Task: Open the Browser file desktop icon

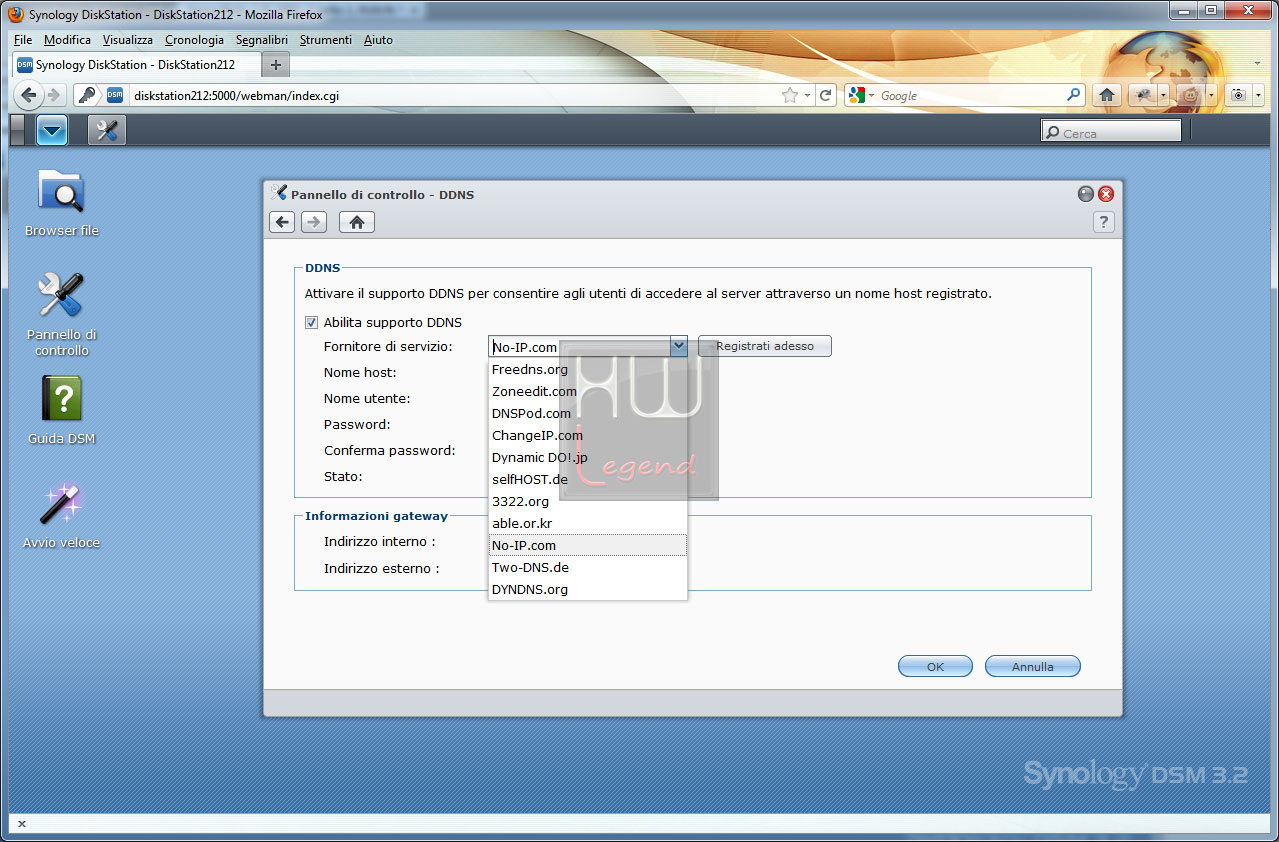Action: click(61, 202)
